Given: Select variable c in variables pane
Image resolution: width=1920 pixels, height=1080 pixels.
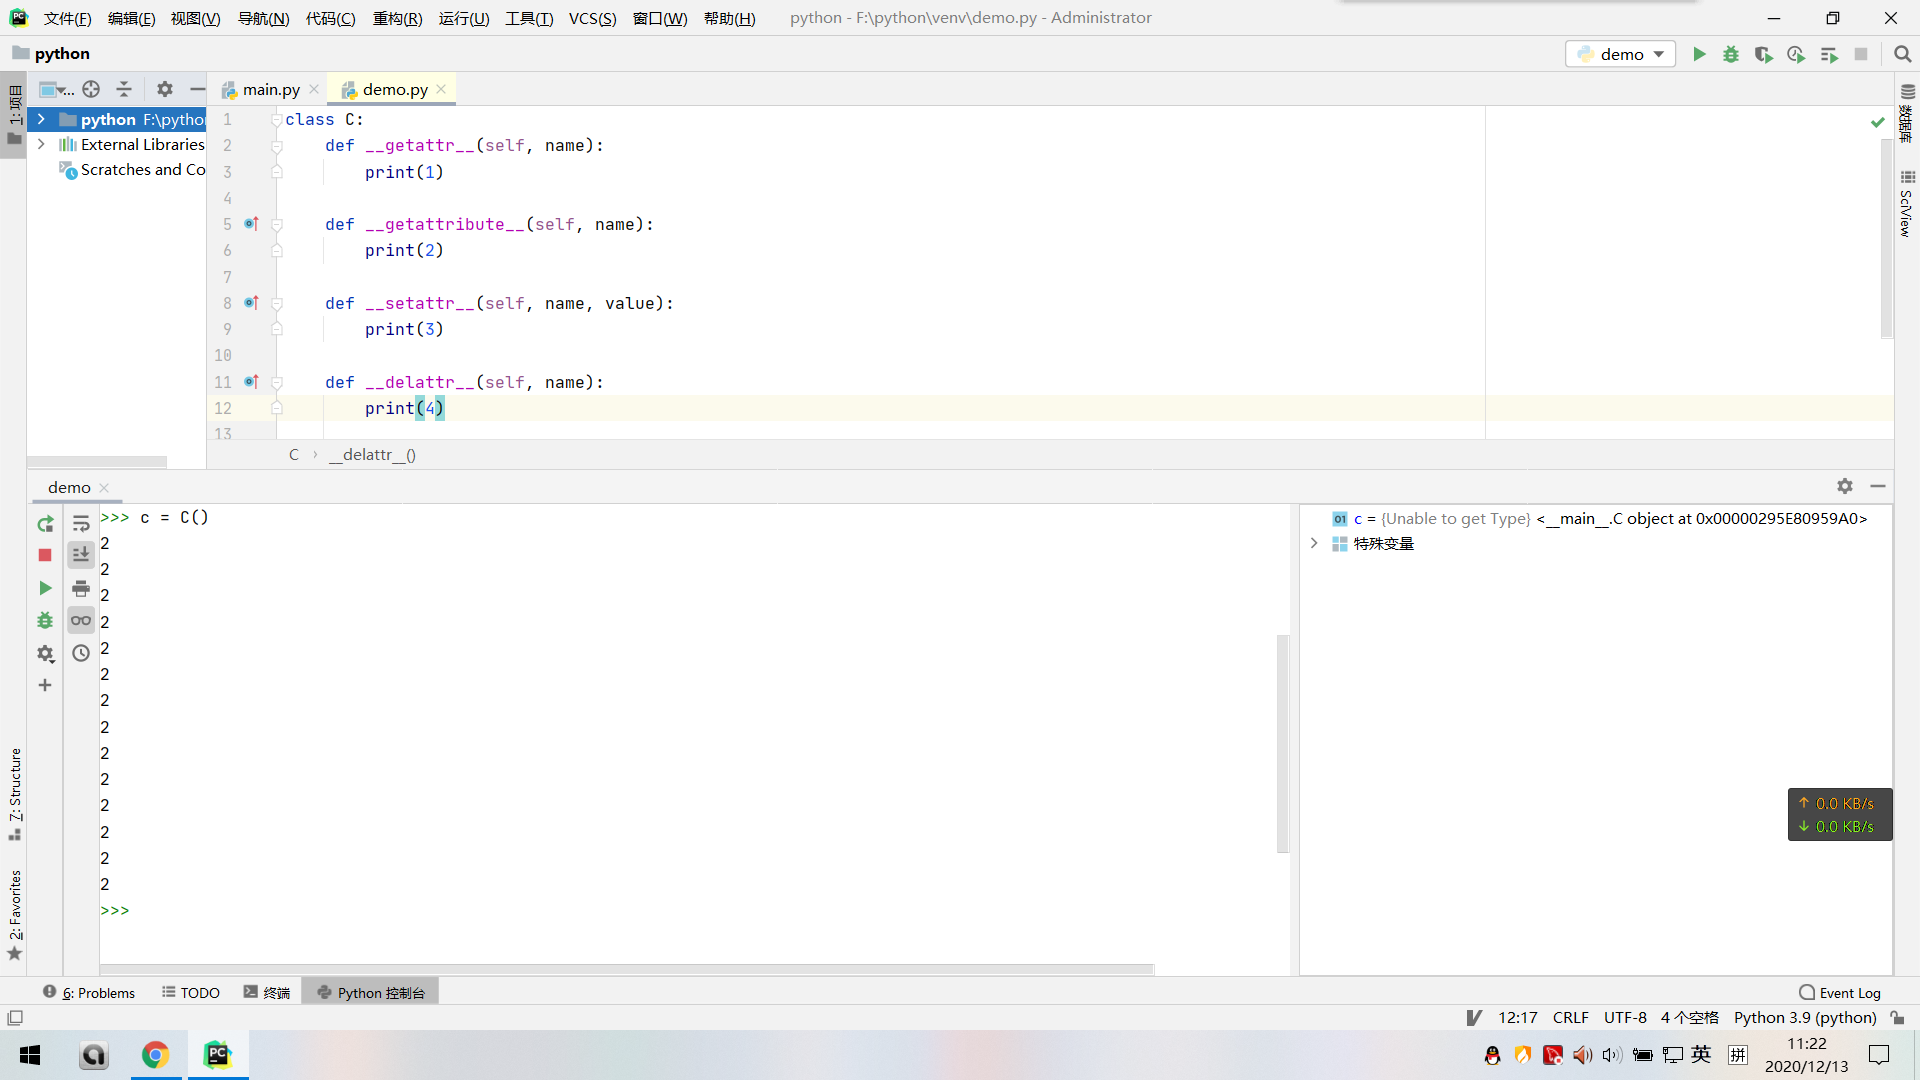Looking at the screenshot, I should tap(1600, 518).
